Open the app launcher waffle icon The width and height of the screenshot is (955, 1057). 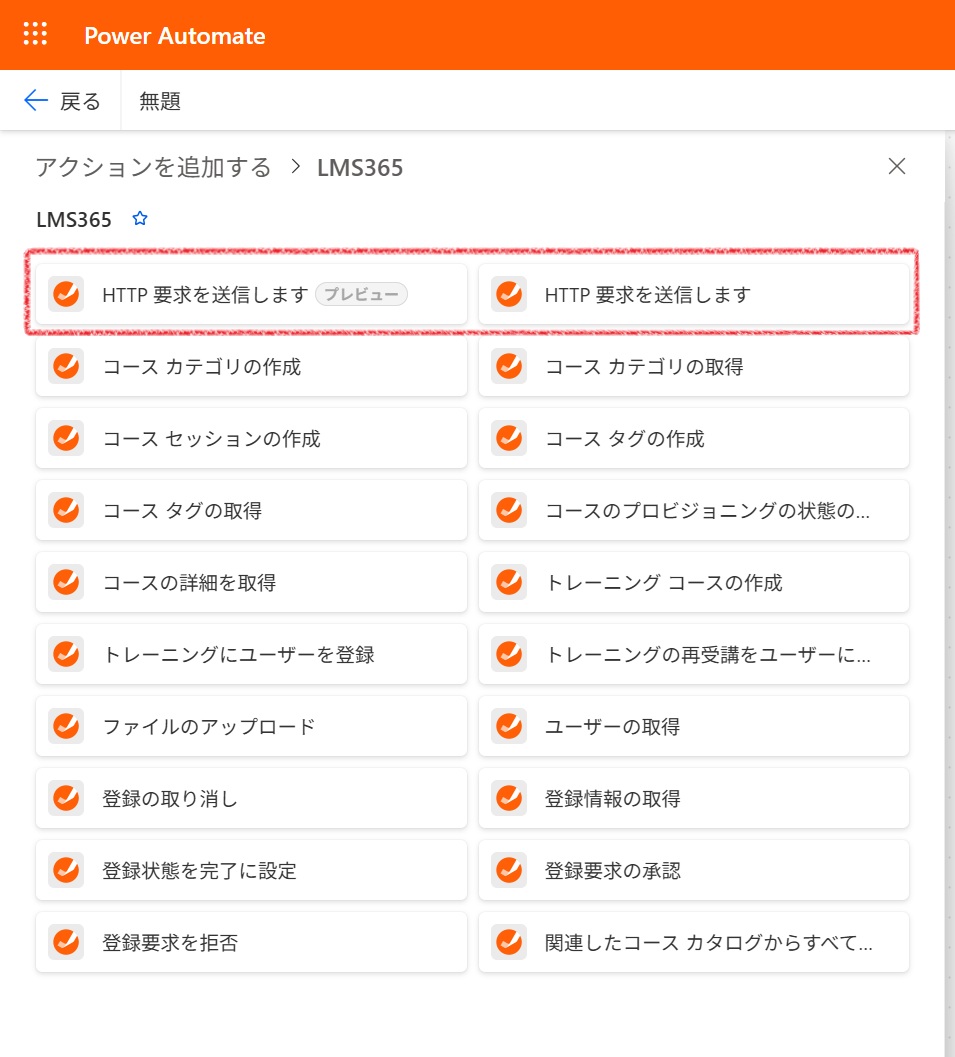coord(35,34)
